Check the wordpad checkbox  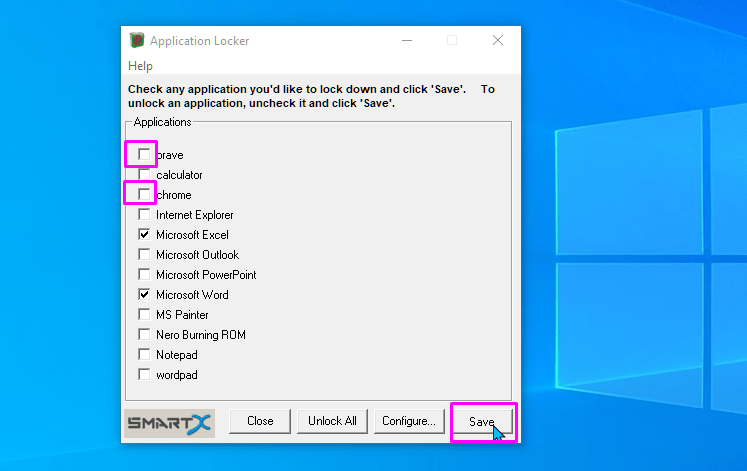click(144, 374)
